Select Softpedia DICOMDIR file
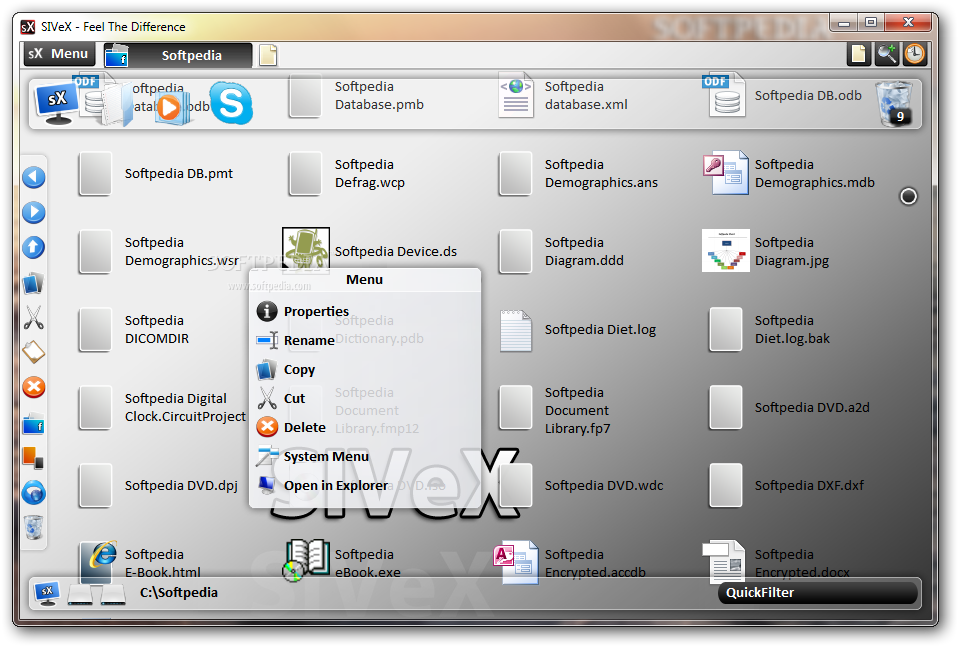This screenshot has width=959, height=647. coord(134,330)
